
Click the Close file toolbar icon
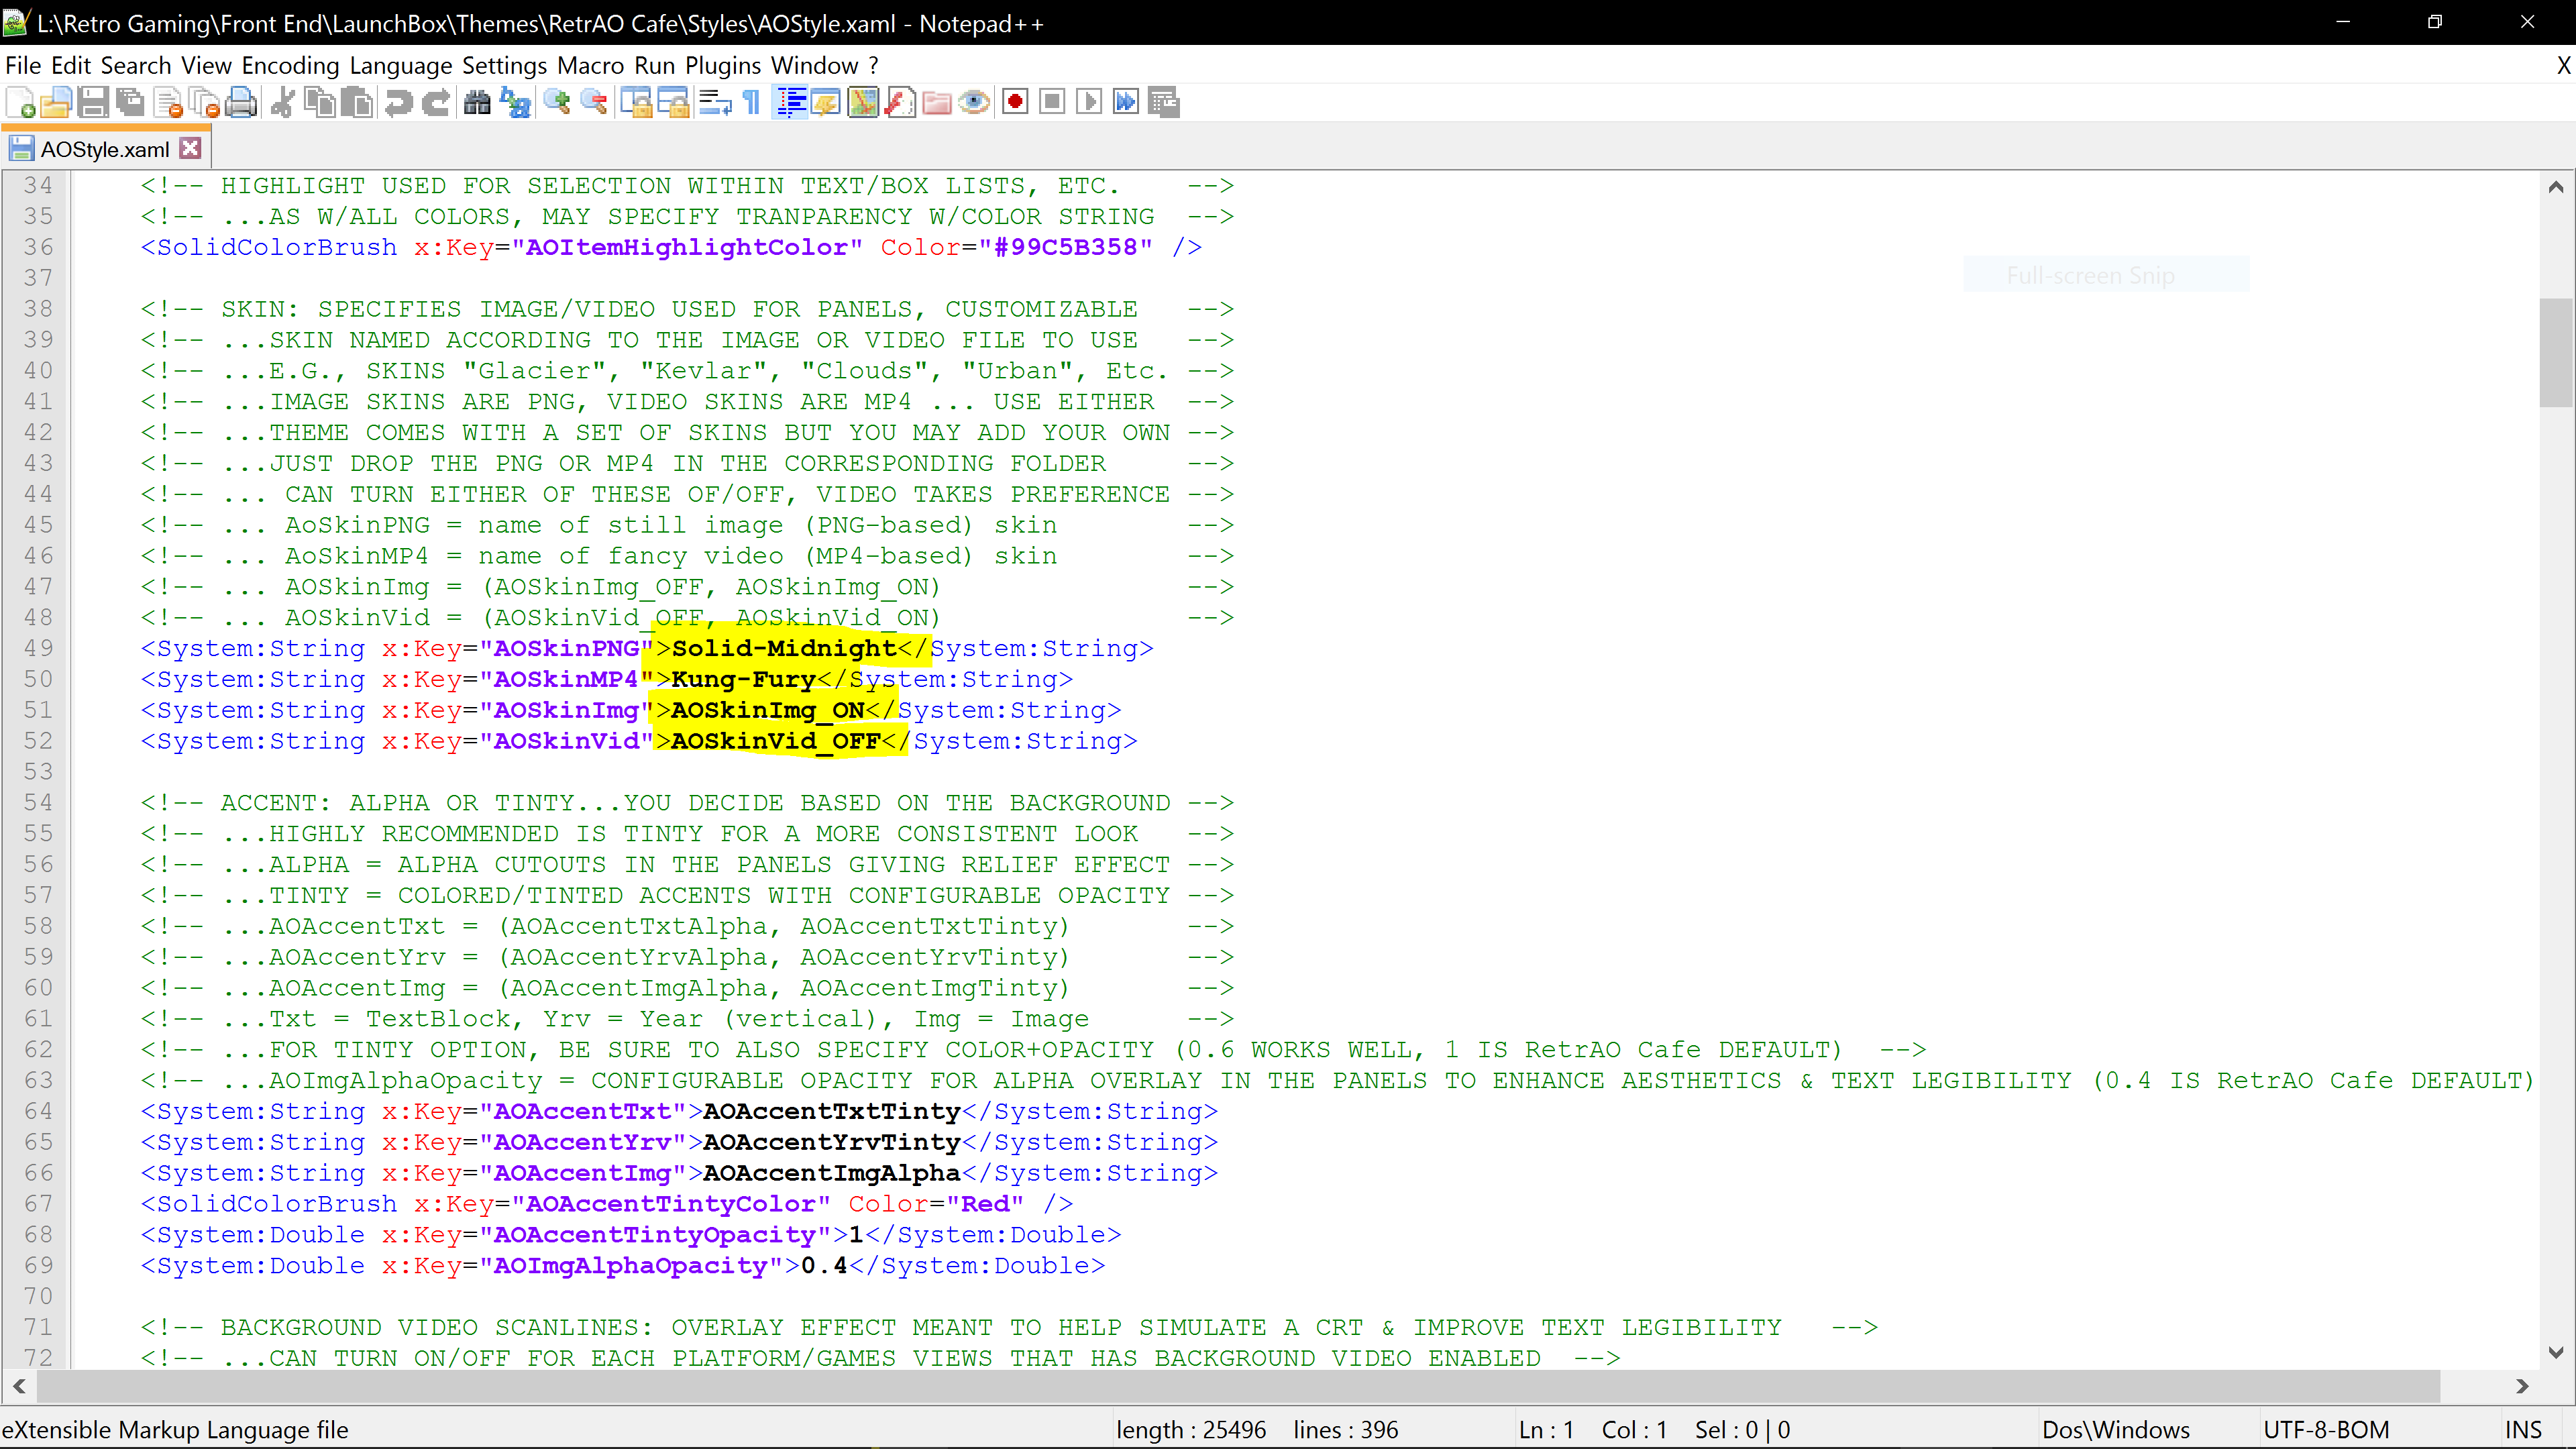(x=168, y=102)
